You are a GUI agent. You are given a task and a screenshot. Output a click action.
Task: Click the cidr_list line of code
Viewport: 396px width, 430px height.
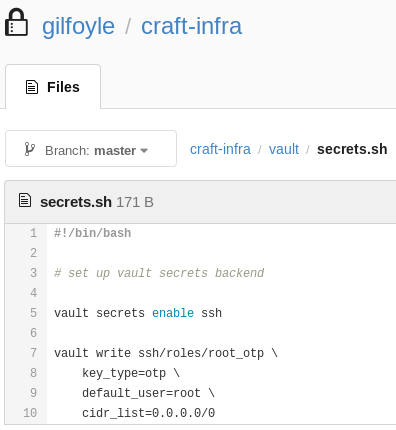148,413
